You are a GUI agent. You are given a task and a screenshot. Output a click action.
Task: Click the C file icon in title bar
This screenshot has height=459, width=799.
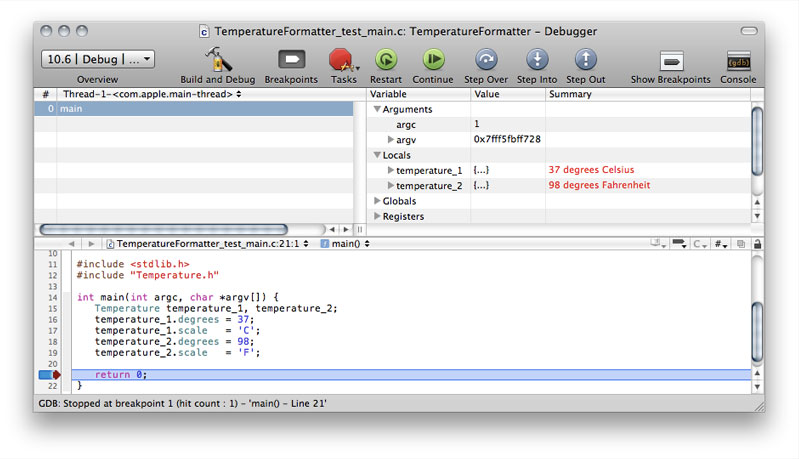tap(204, 32)
